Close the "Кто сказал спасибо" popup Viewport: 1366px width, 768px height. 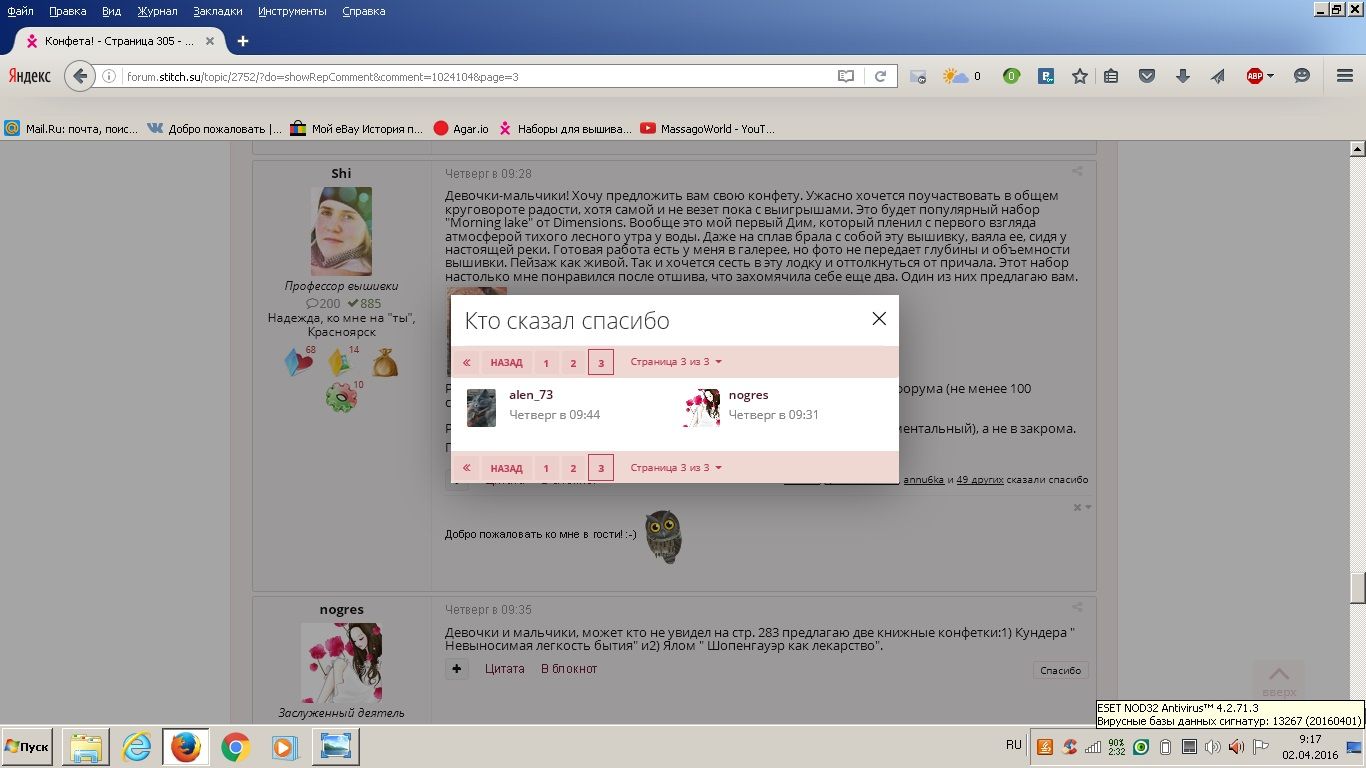coord(878,318)
